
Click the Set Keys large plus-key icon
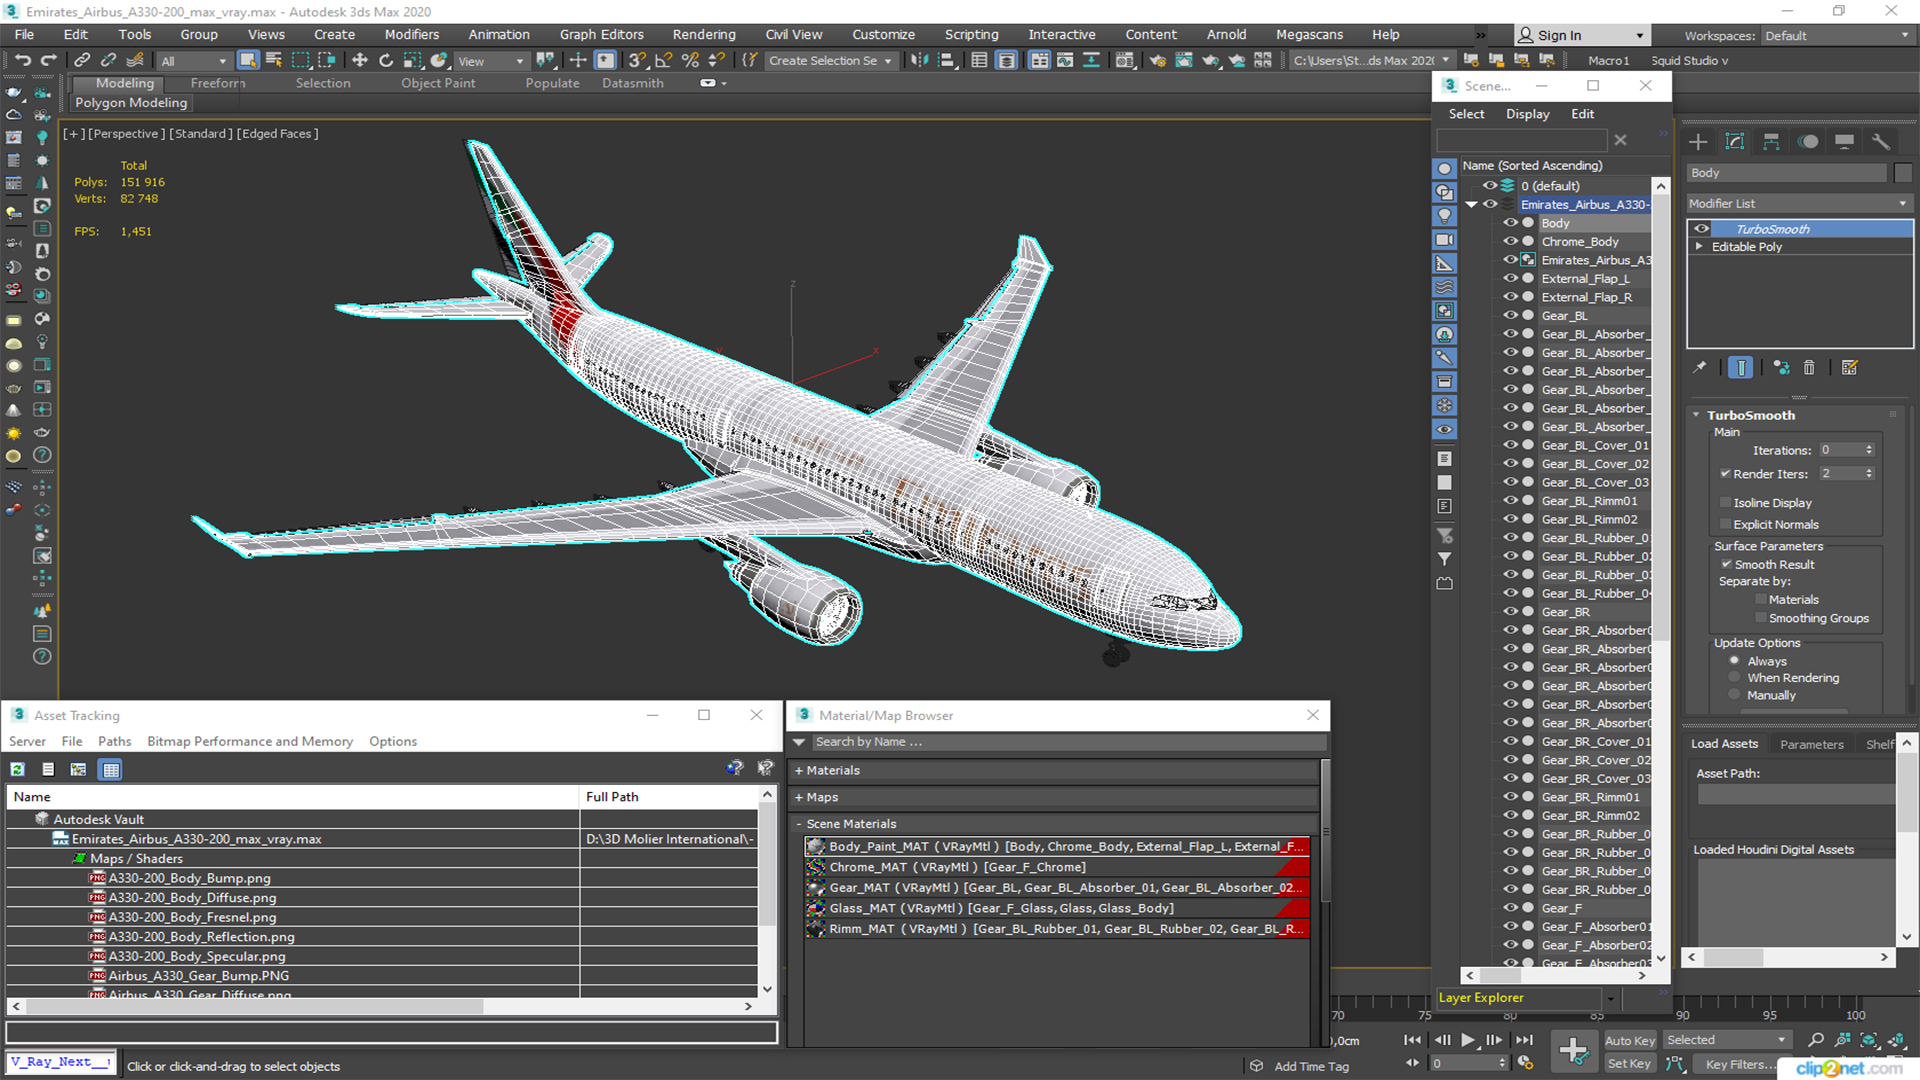coord(1573,1051)
